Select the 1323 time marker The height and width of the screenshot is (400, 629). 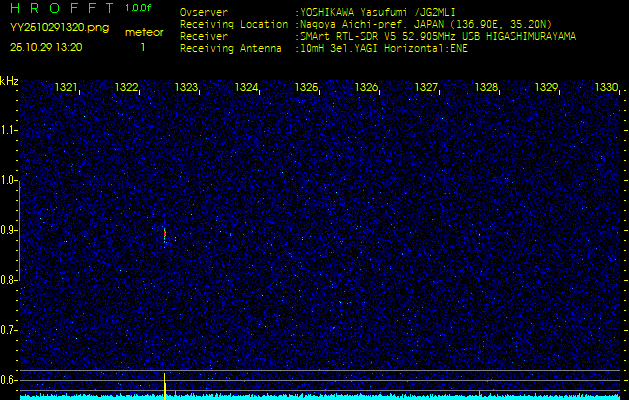187,88
